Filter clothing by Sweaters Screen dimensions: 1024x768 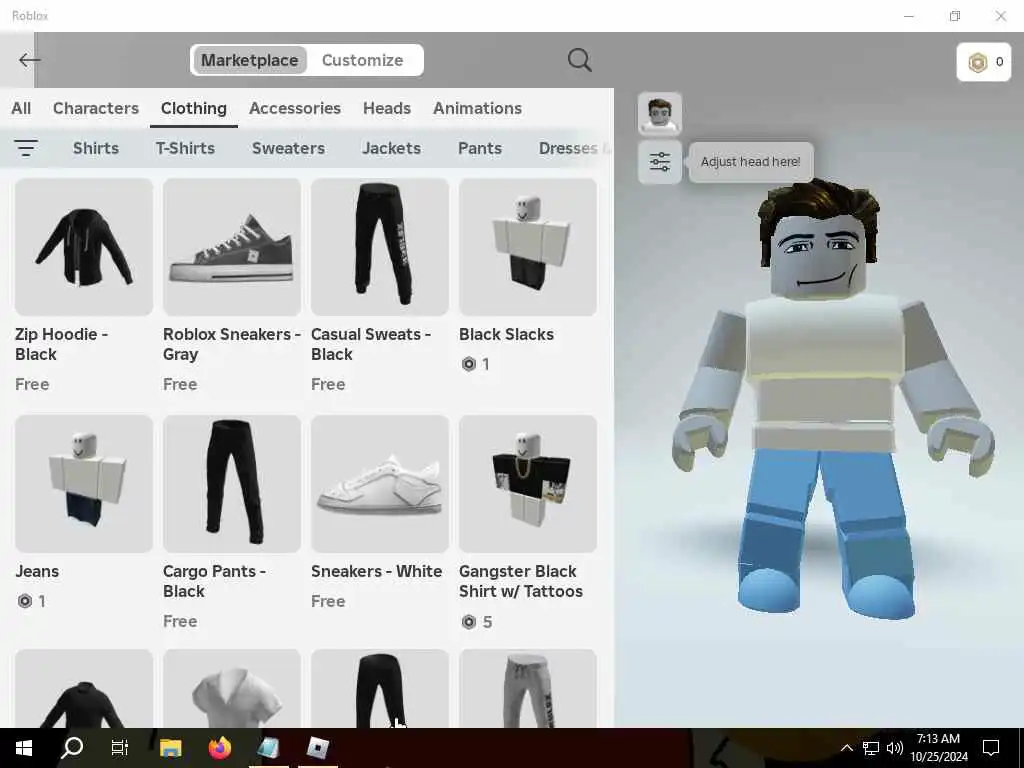tap(289, 148)
